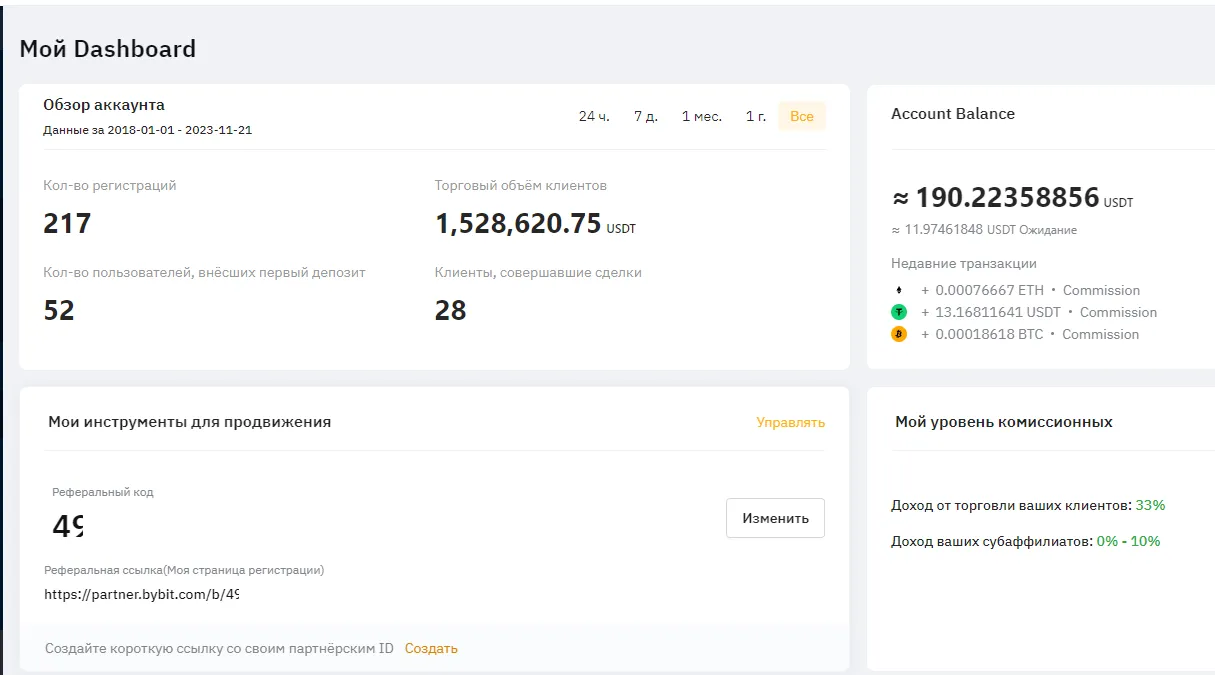Select the "7 д." time filter
Viewport: 1215px width, 675px height.
pyautogui.click(x=646, y=115)
